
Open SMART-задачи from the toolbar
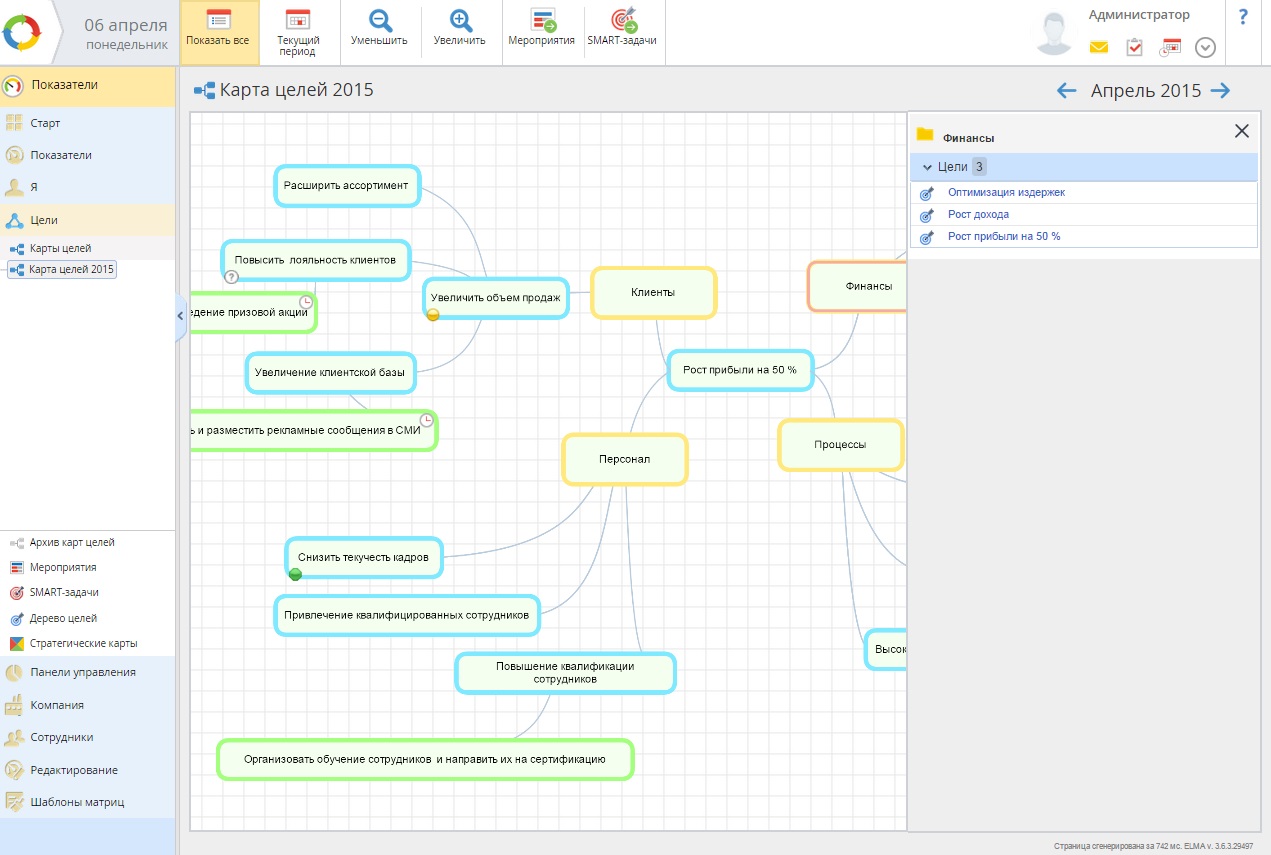pyautogui.click(x=623, y=28)
